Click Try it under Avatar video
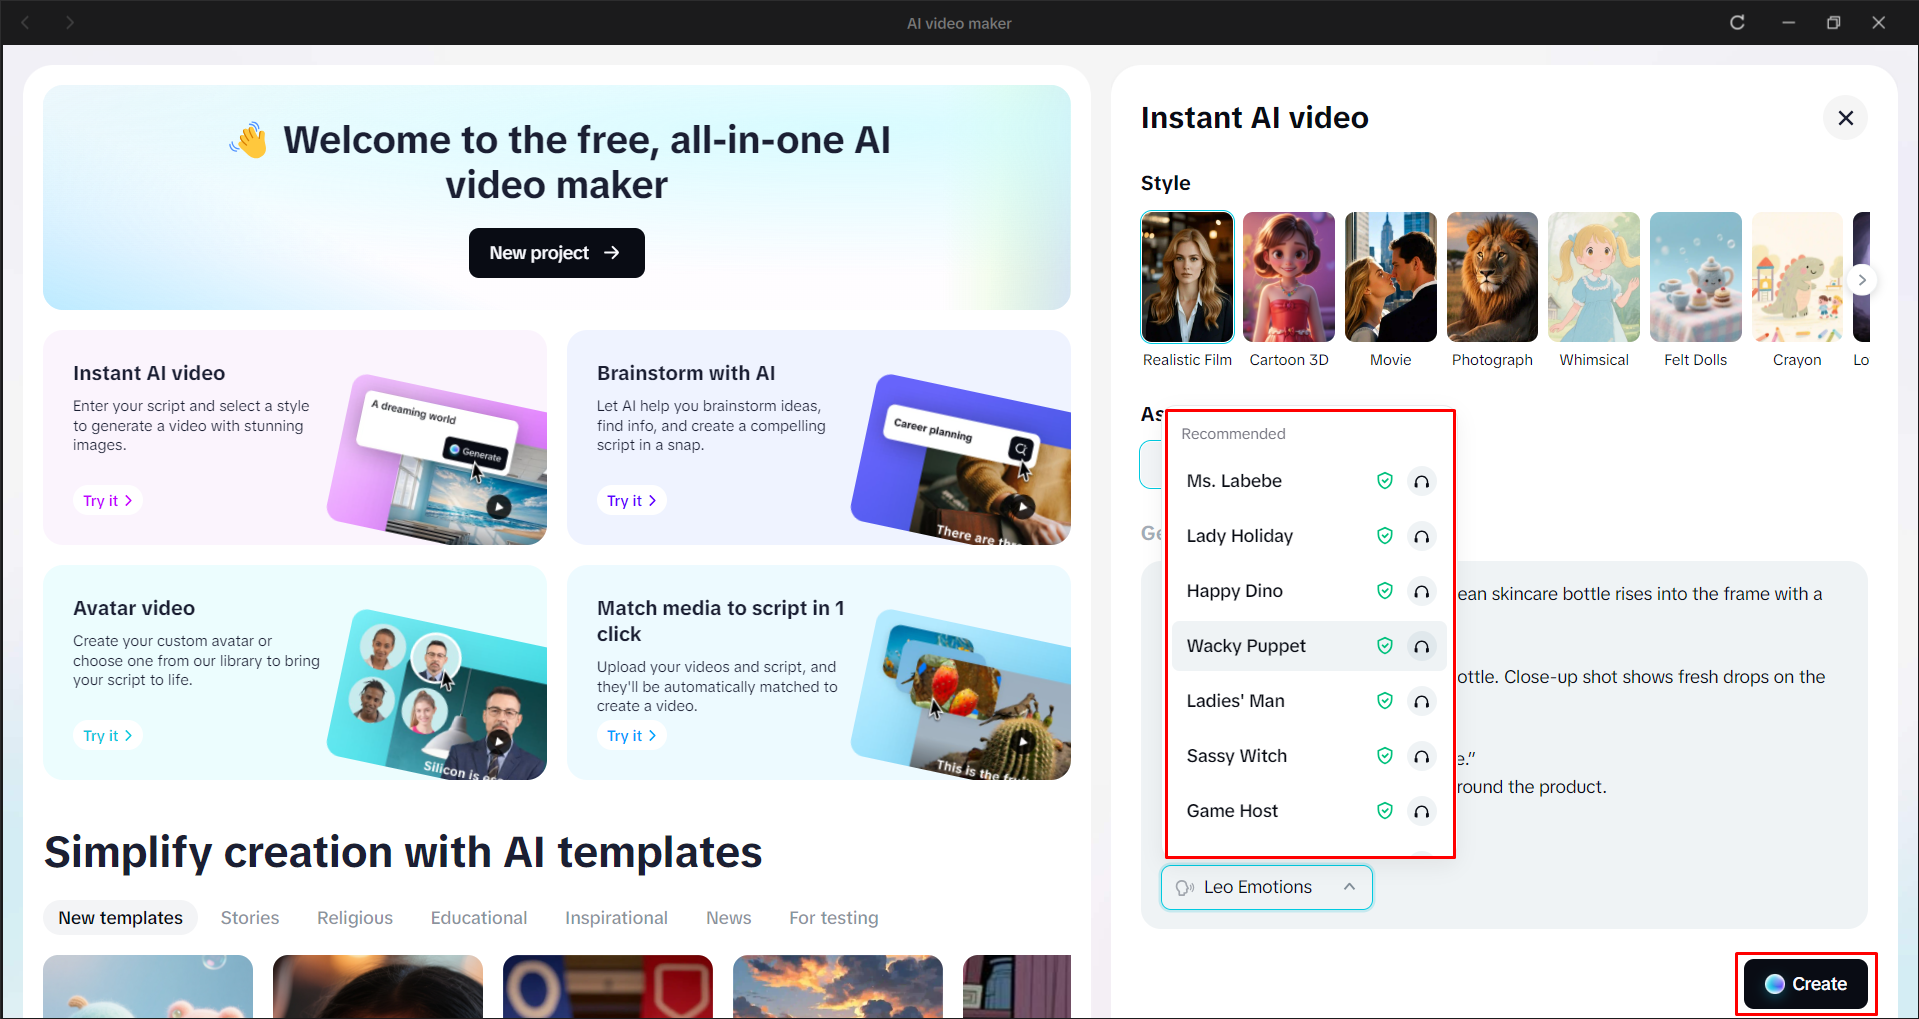 point(107,736)
